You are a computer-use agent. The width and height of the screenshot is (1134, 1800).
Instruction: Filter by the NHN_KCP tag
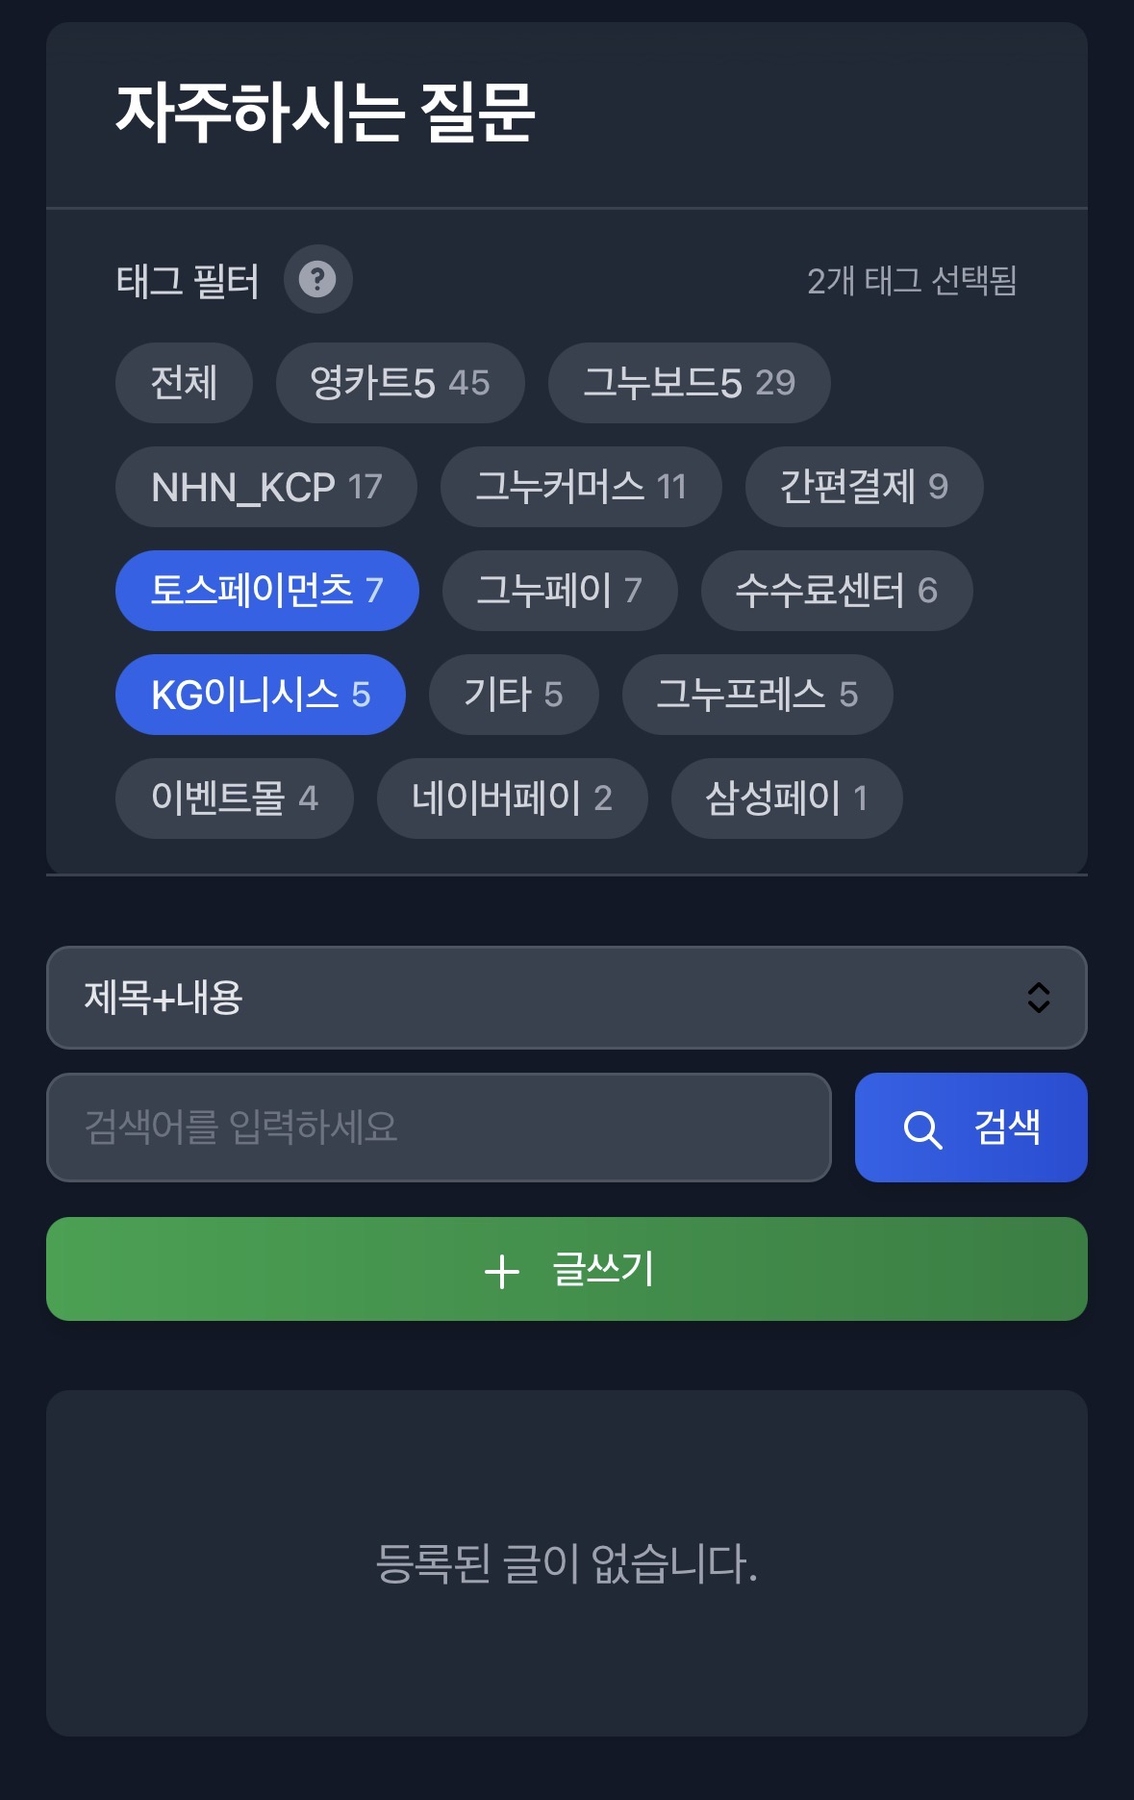point(266,487)
